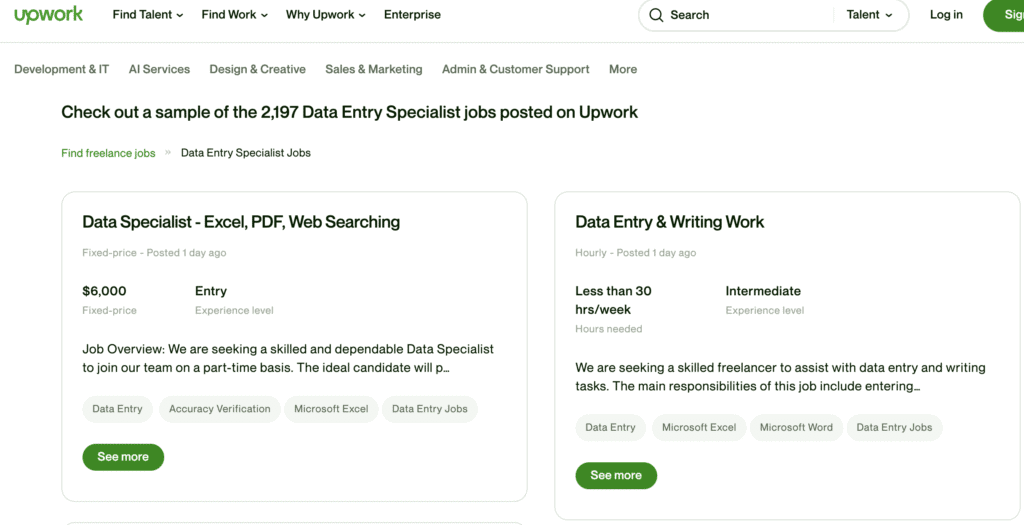This screenshot has height=525, width=1024.
Task: Select the Microsoft Word skill tag
Action: pyautogui.click(x=796, y=427)
